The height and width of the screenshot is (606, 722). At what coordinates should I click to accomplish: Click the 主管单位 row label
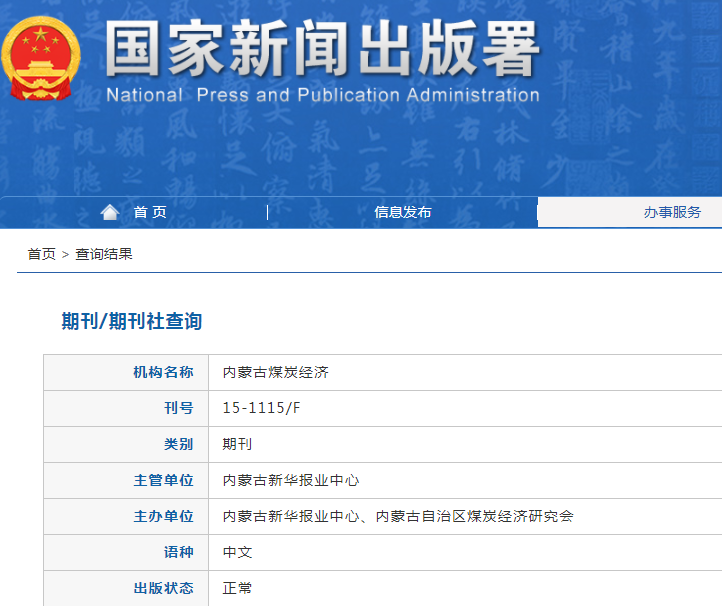point(163,480)
